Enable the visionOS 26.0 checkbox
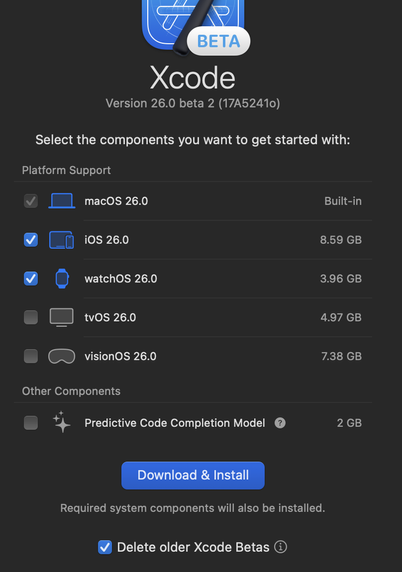Image resolution: width=402 pixels, height=572 pixels. (x=31, y=356)
